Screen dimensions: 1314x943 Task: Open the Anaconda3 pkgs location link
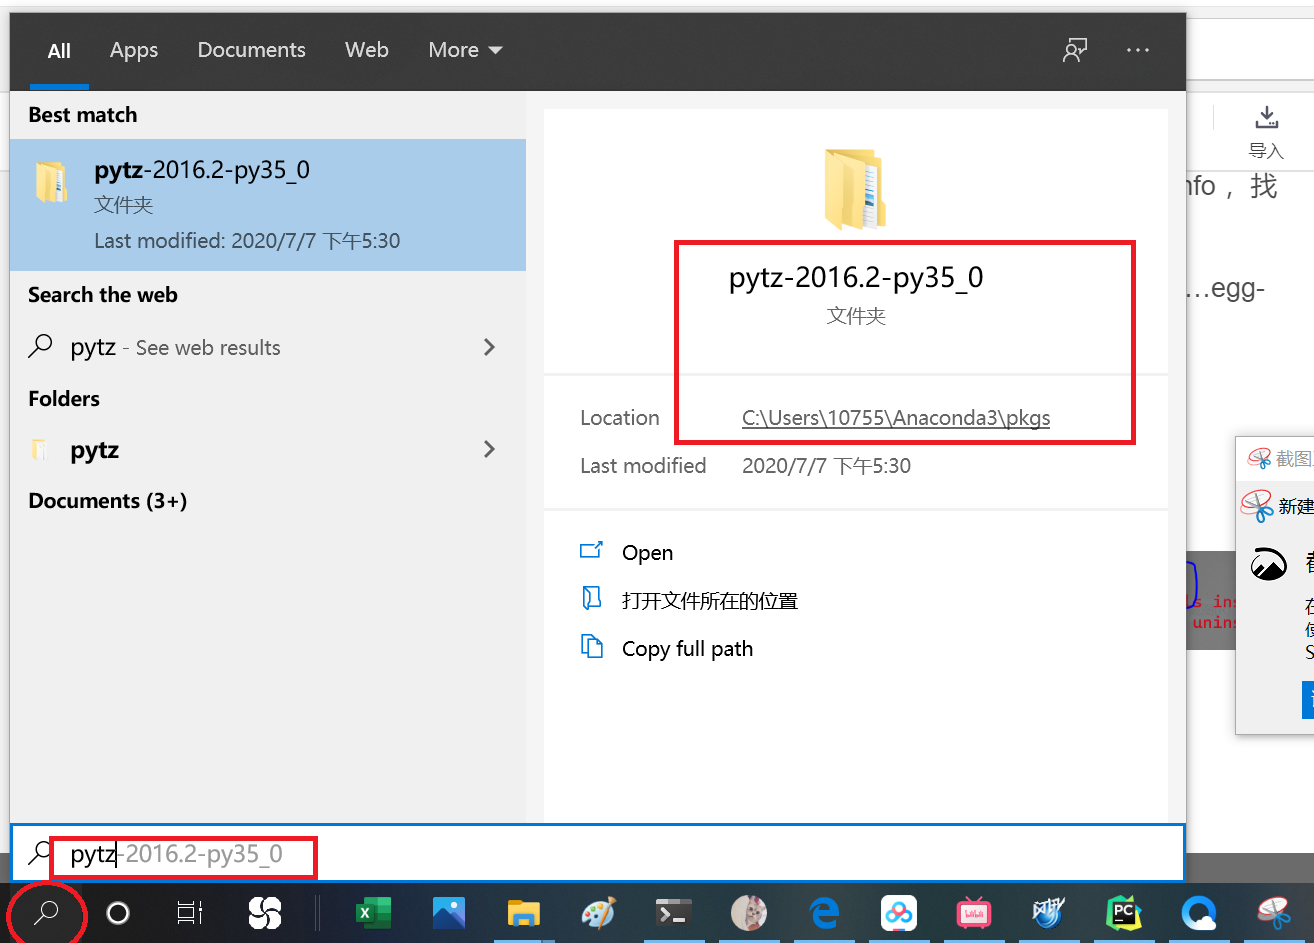click(x=896, y=417)
